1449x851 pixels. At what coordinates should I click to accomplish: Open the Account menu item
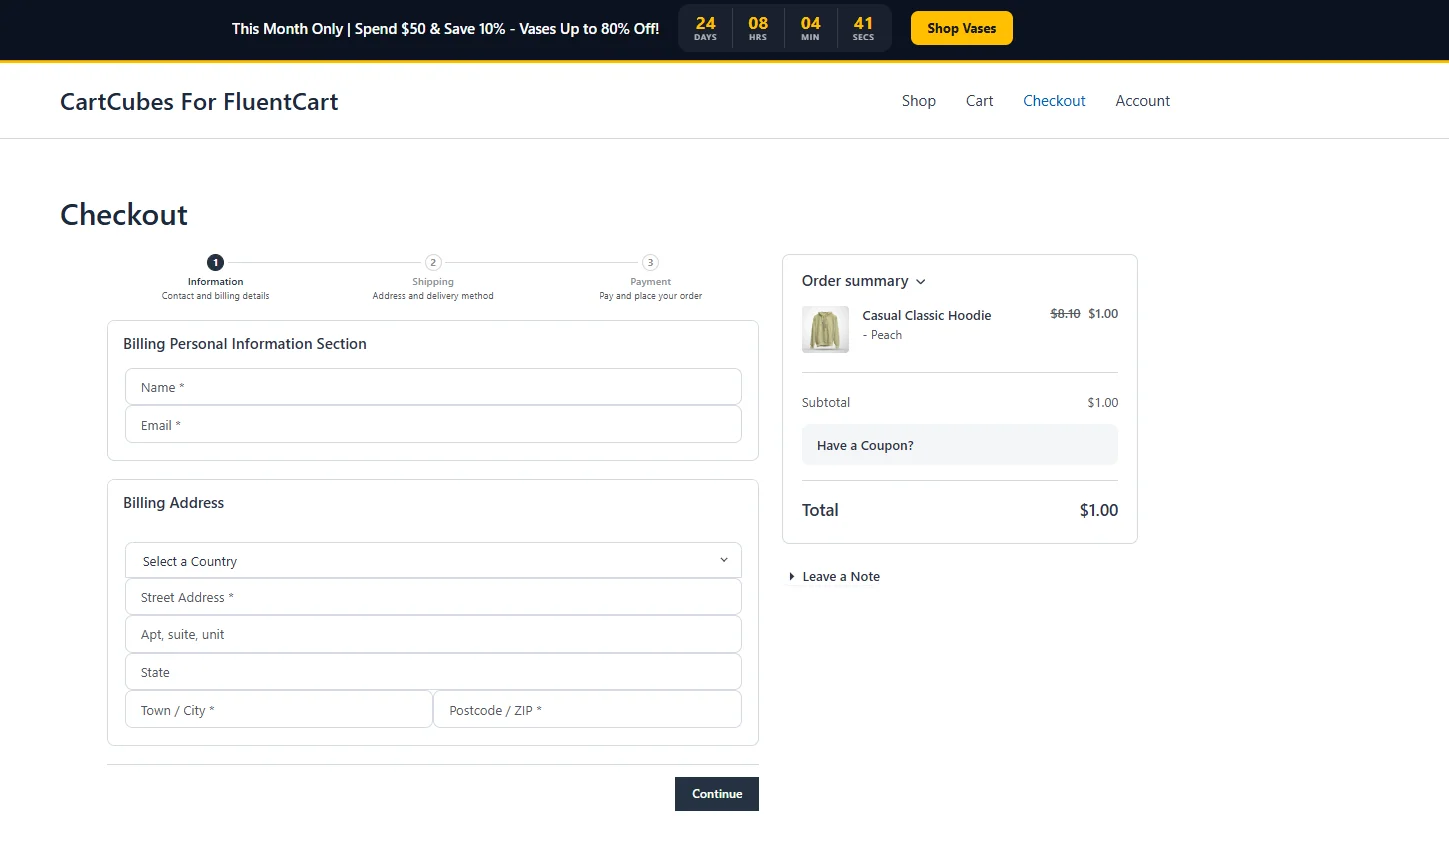(x=1142, y=101)
